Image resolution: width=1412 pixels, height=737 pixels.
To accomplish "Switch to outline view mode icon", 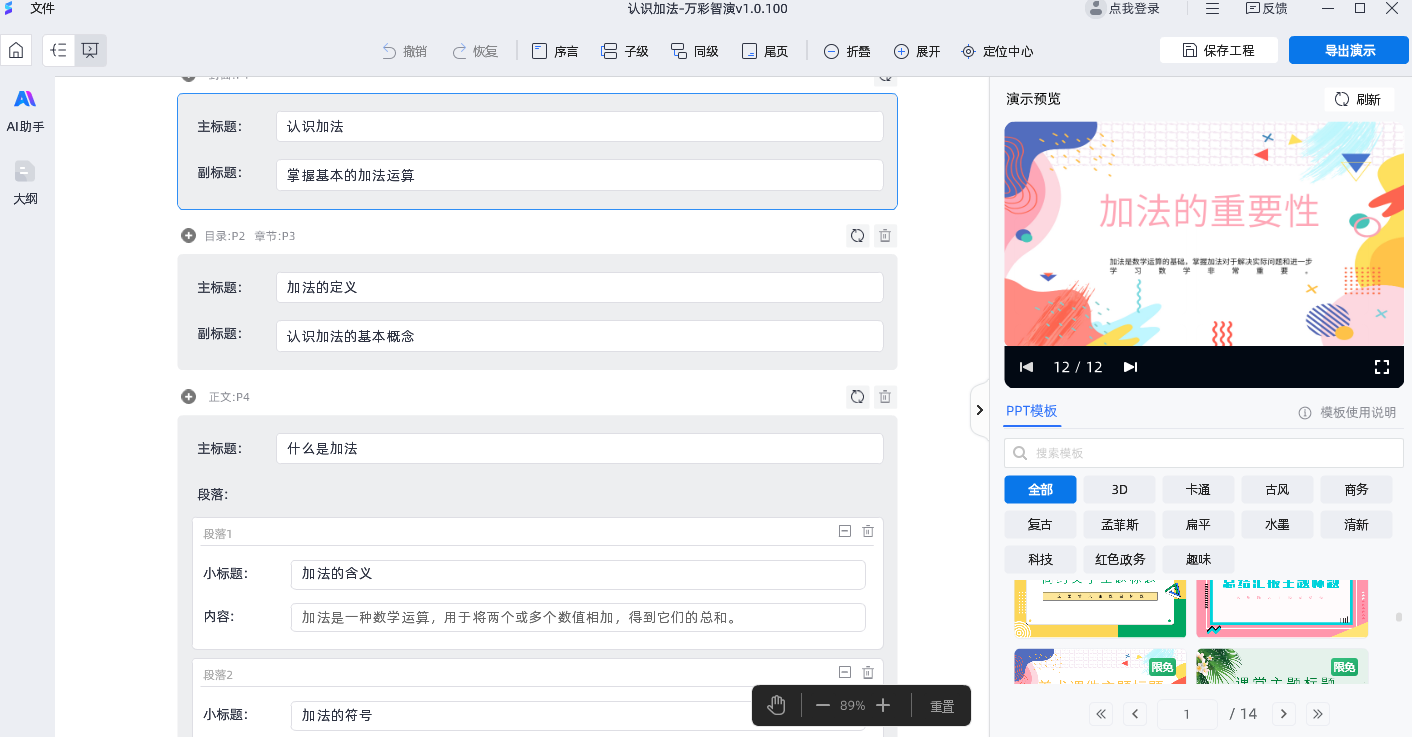I will (59, 50).
